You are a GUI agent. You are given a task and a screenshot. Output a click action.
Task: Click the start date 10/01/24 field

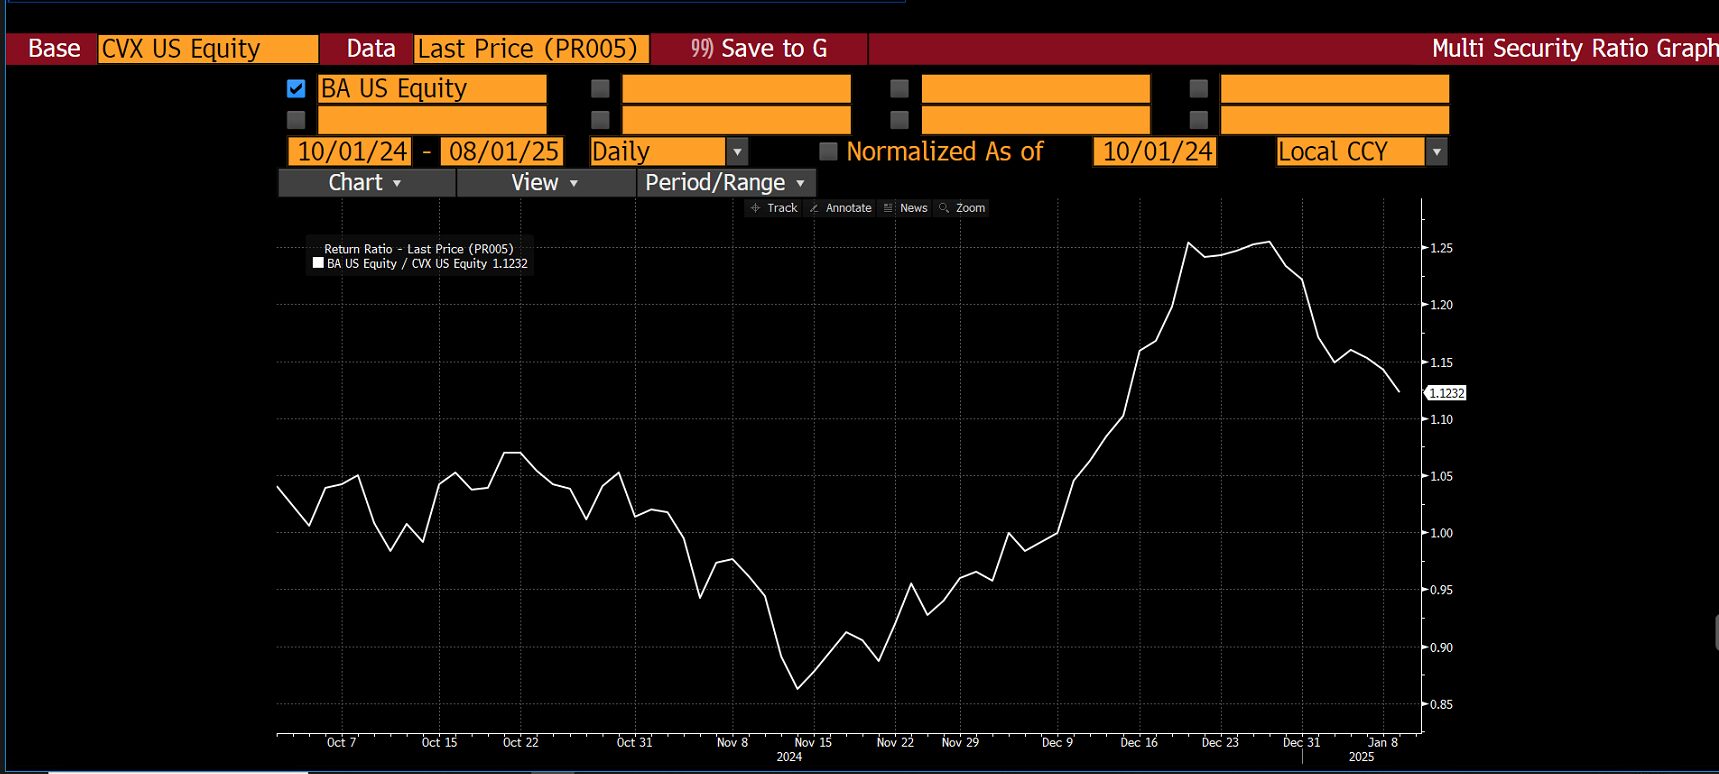pyautogui.click(x=352, y=152)
